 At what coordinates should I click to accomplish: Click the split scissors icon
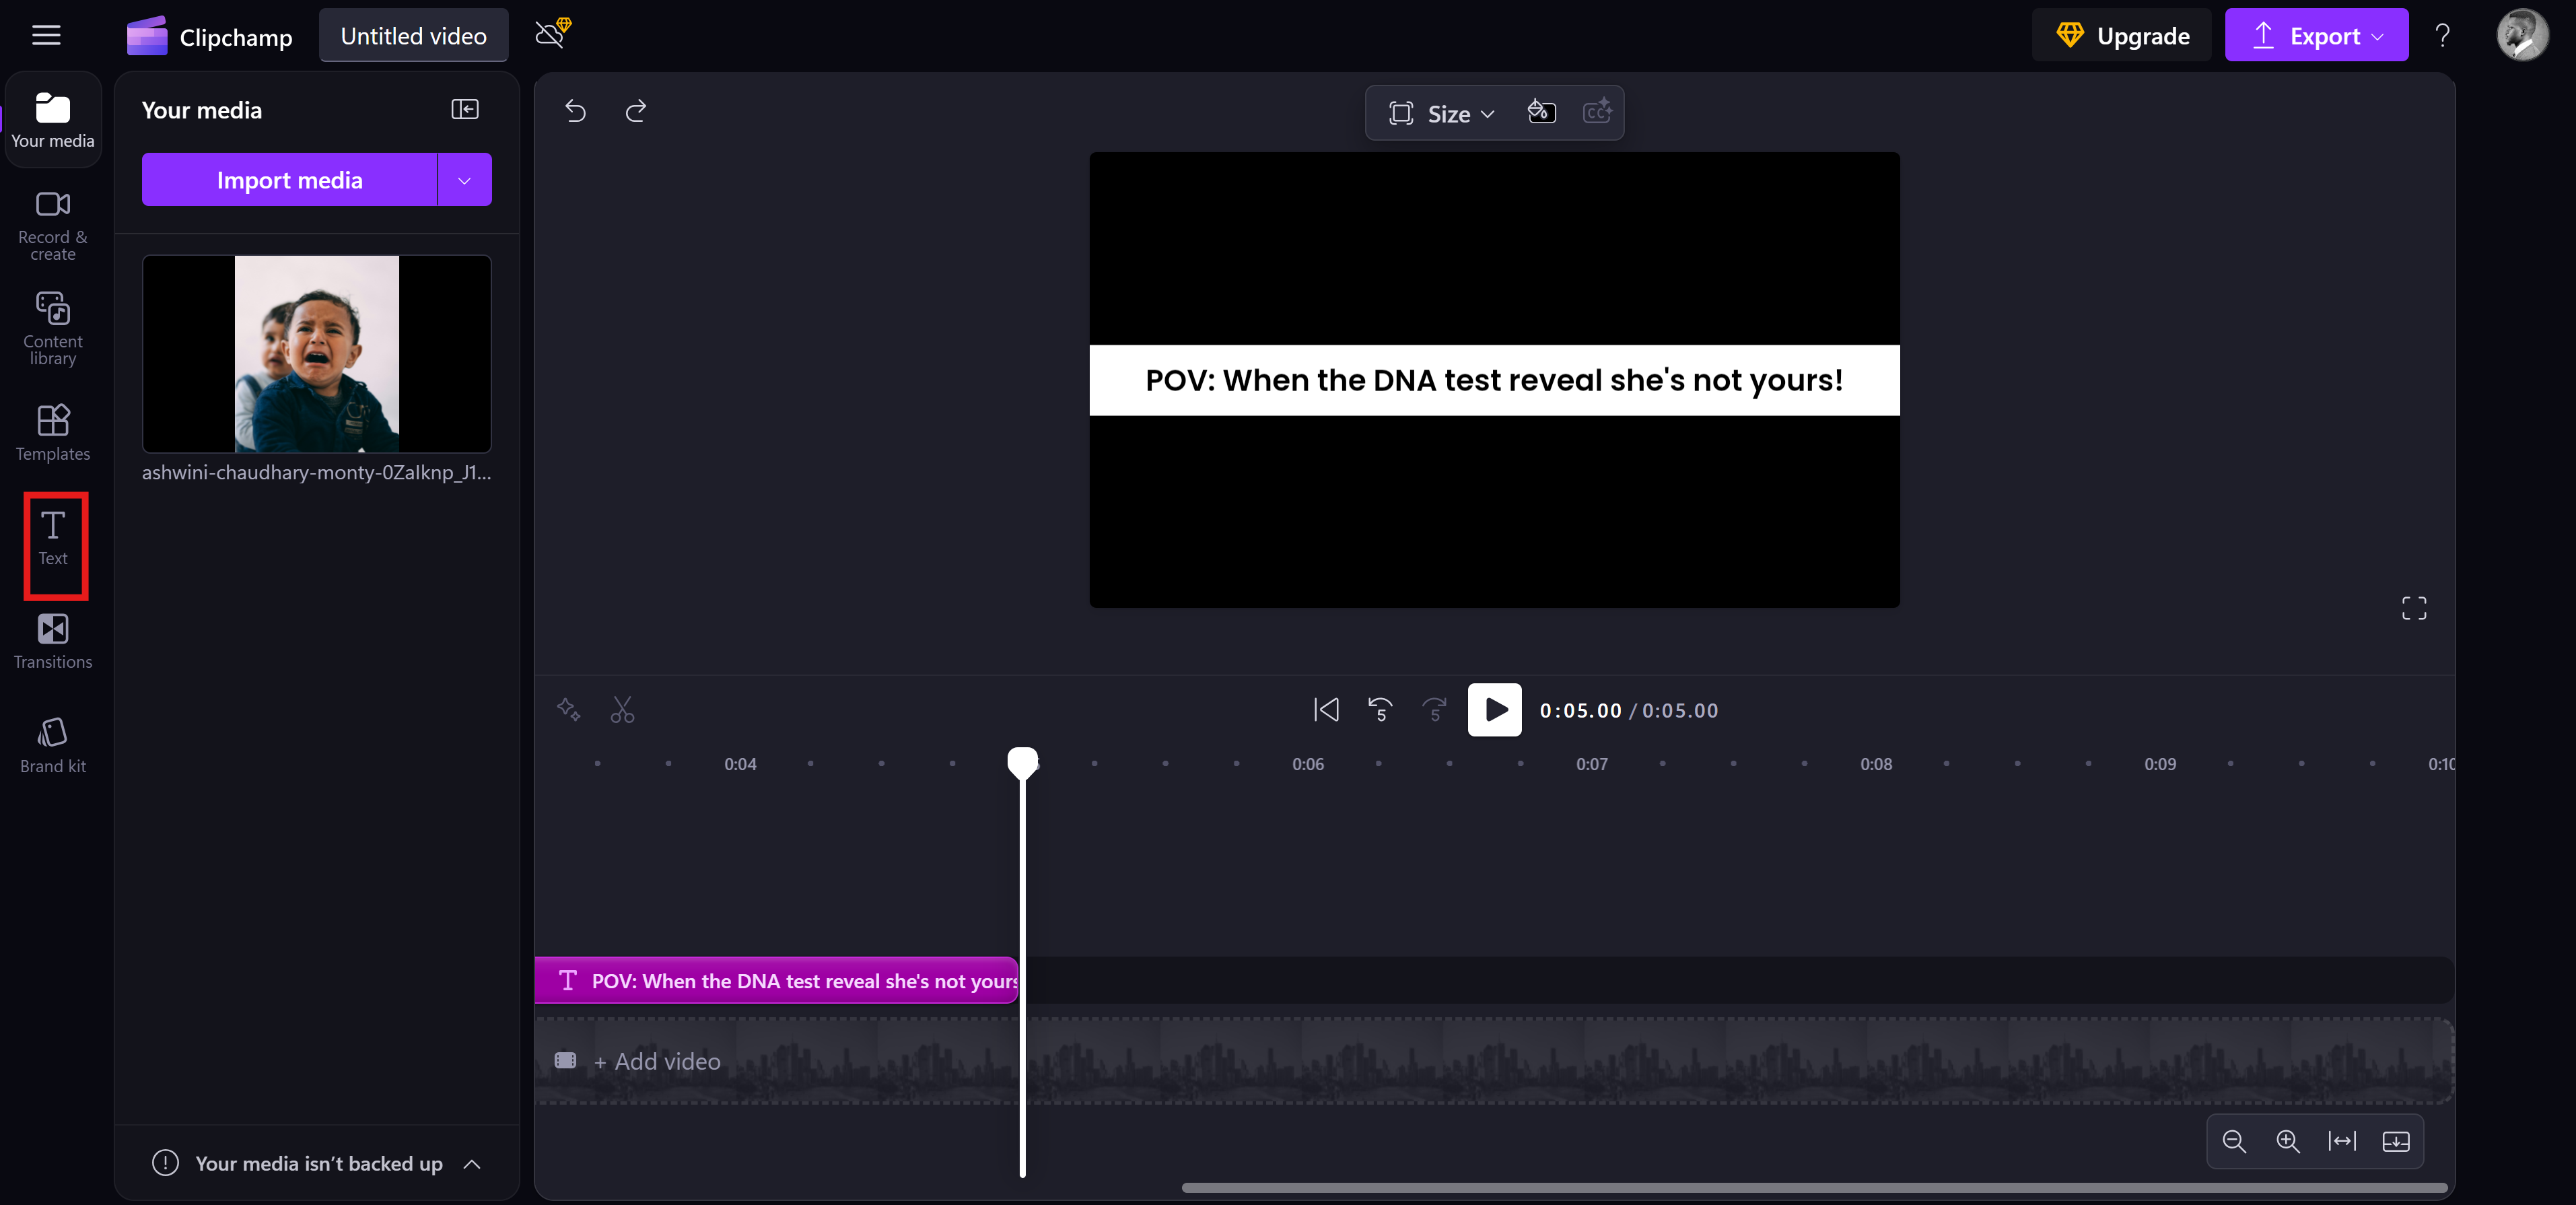click(x=622, y=710)
